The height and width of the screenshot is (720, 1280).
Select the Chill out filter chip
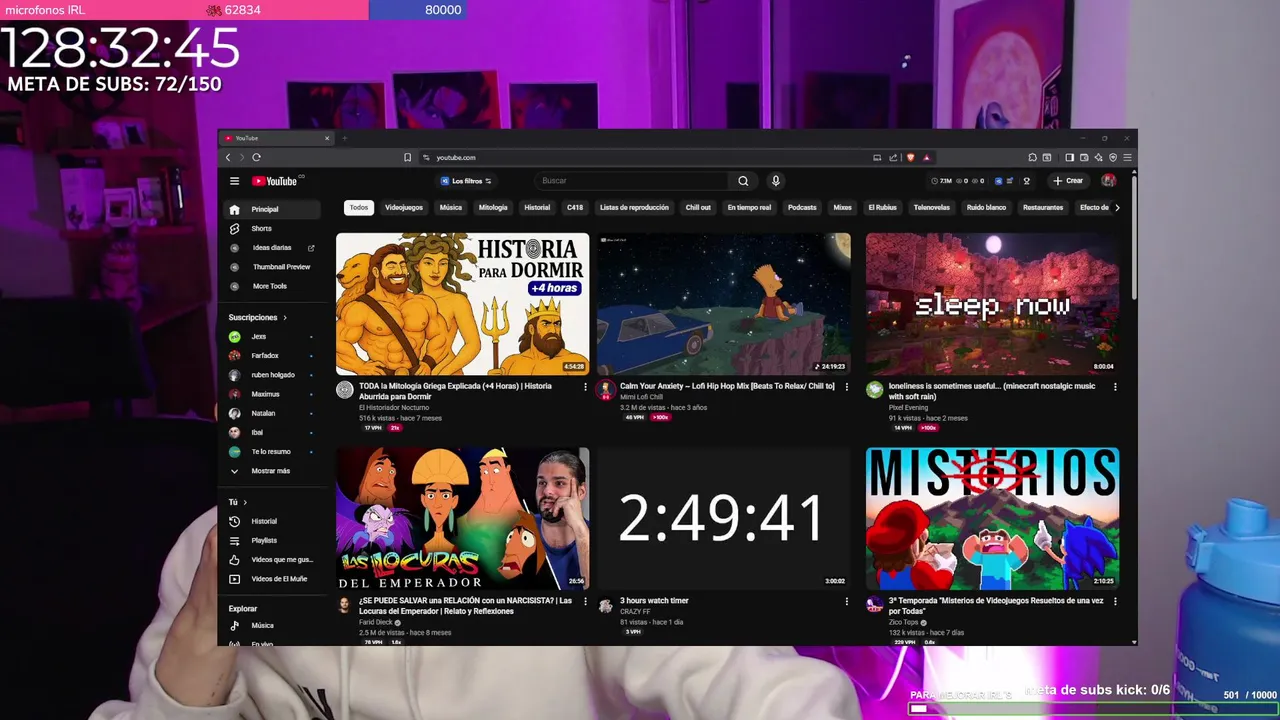pos(698,208)
